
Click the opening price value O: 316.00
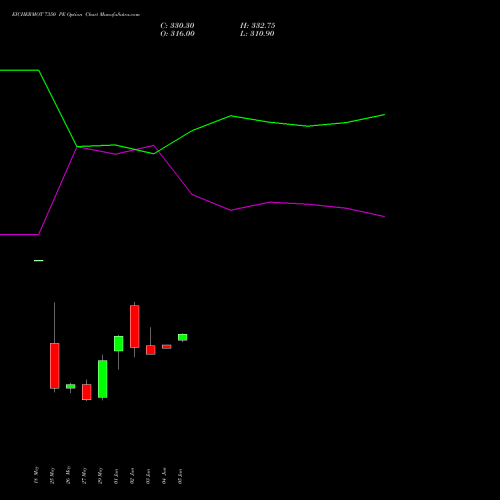pyautogui.click(x=177, y=34)
